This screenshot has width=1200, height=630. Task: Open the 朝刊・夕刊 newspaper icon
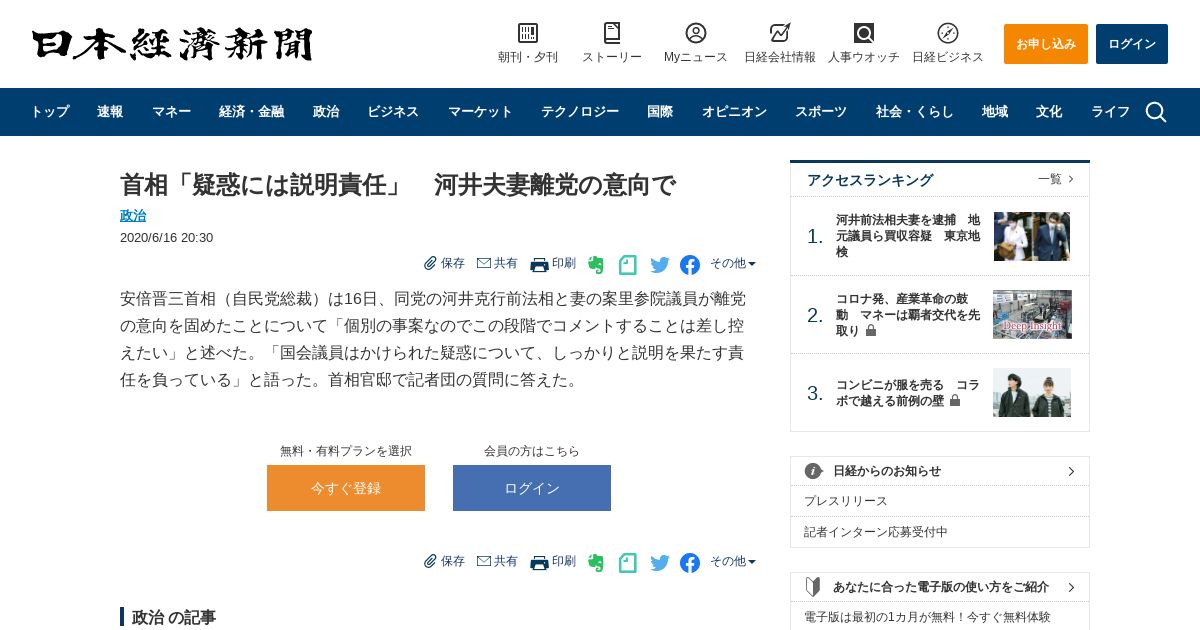pyautogui.click(x=528, y=33)
